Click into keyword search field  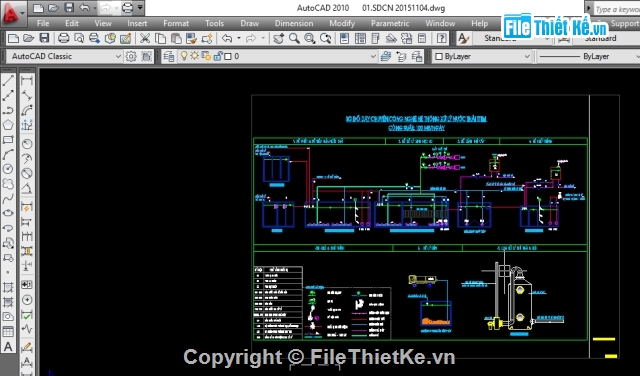pos(617,9)
